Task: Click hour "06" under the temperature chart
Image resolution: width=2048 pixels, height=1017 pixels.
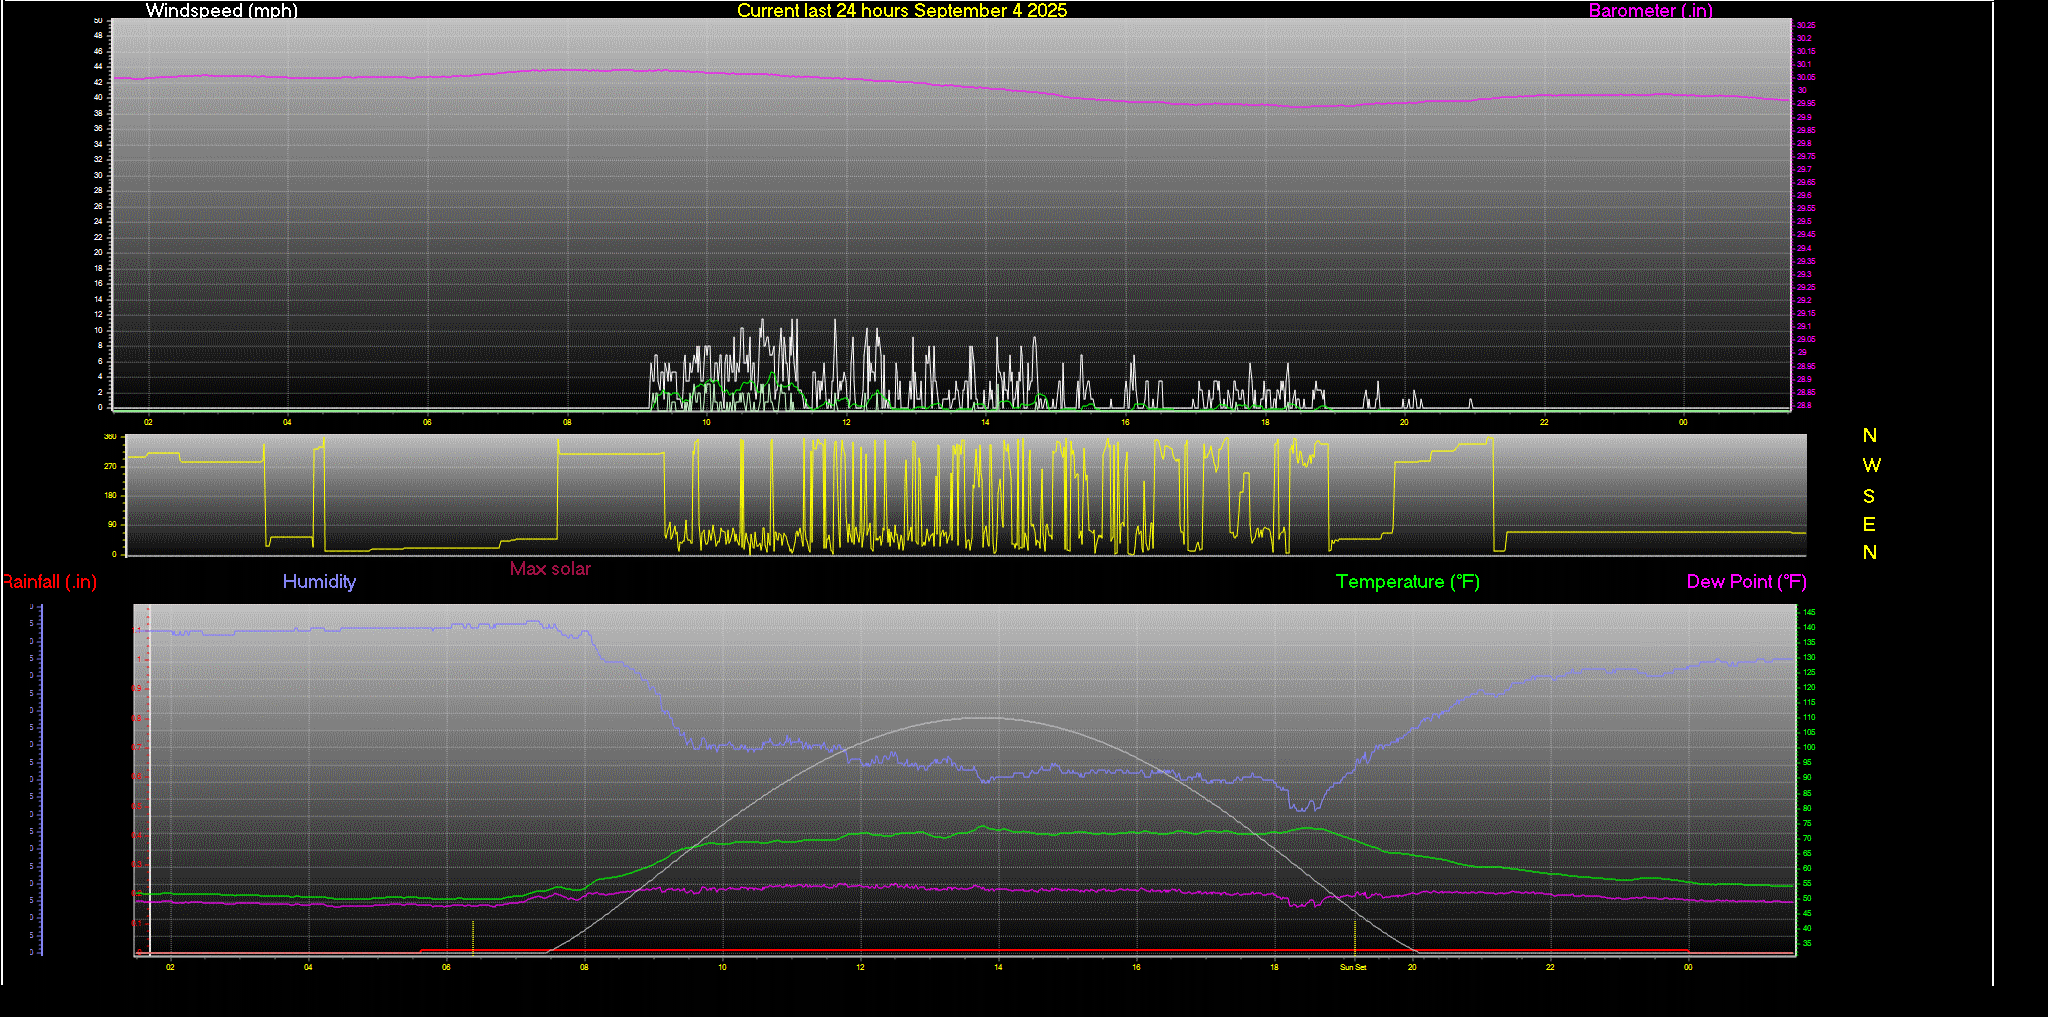Action: (x=446, y=967)
